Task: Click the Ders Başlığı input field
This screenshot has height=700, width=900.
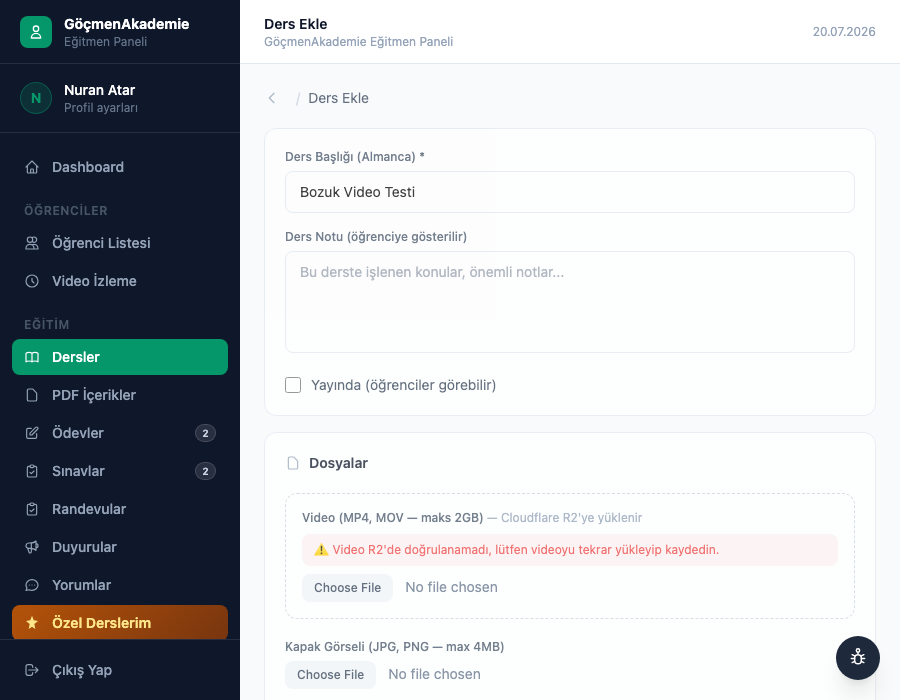Action: (570, 192)
